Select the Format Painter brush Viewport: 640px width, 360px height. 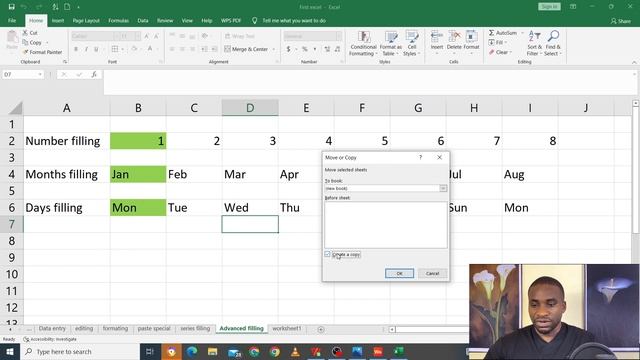pyautogui.click(x=25, y=52)
